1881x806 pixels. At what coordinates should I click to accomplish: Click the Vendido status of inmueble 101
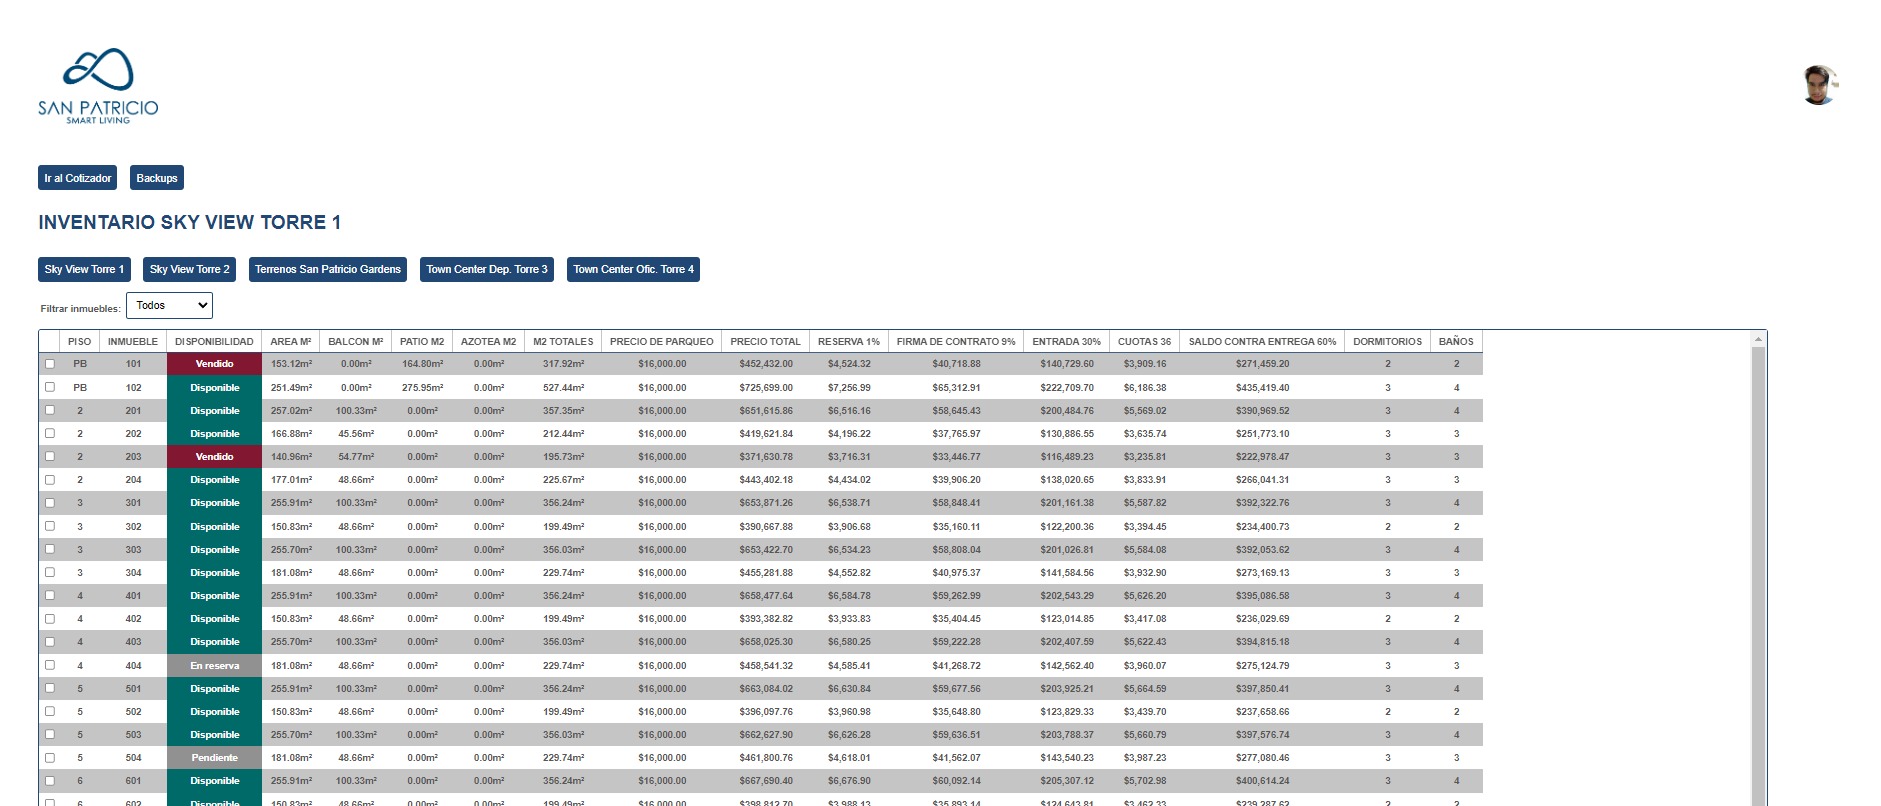click(214, 364)
